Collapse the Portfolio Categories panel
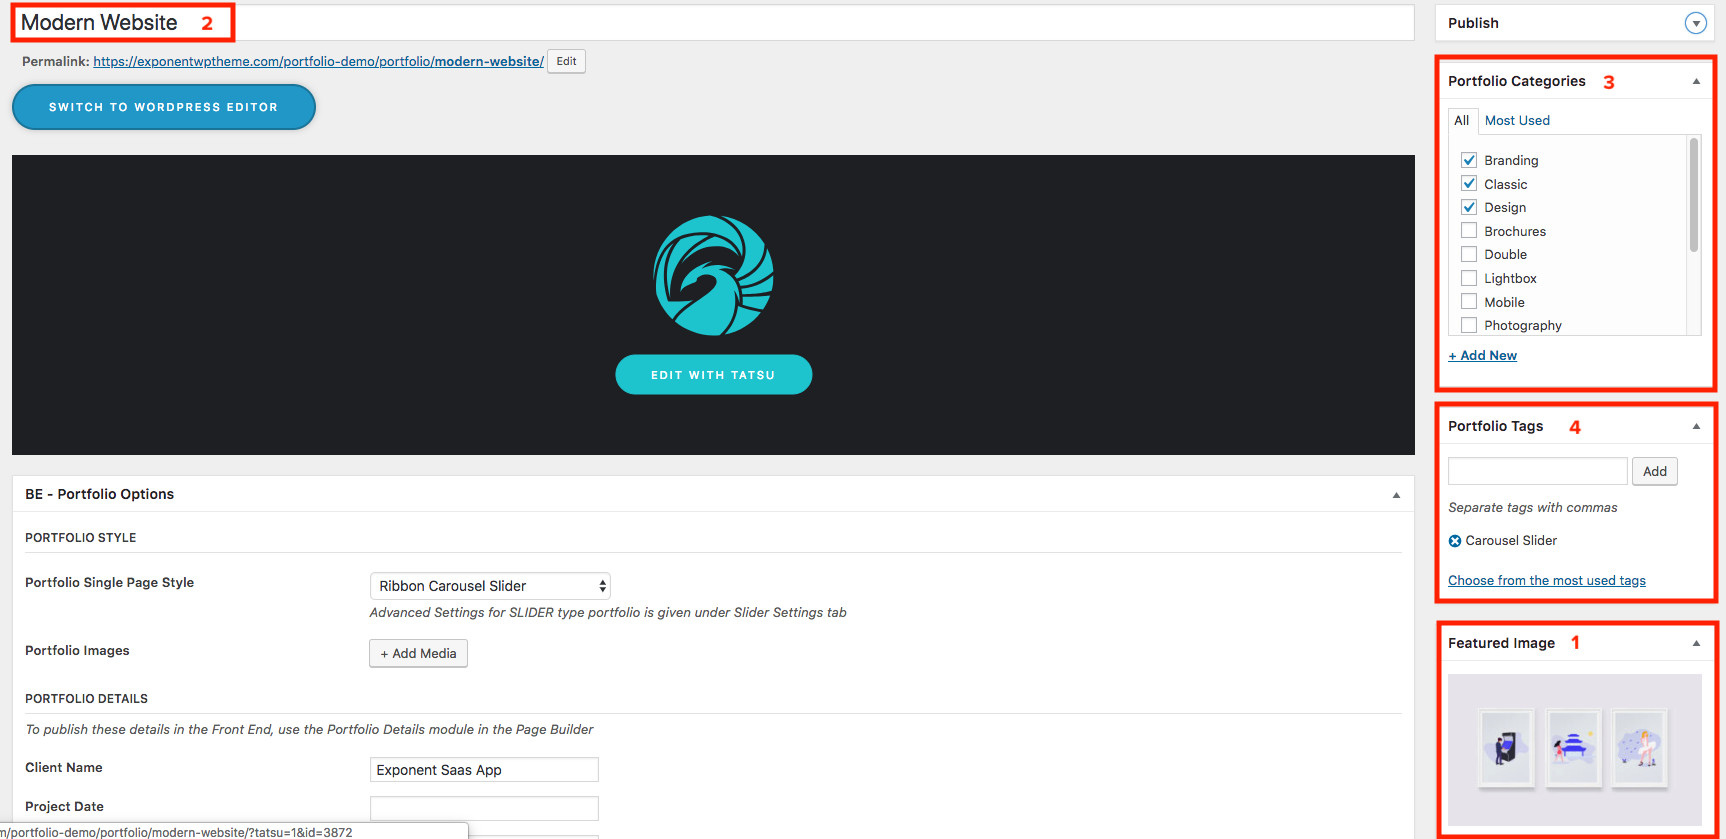 [x=1696, y=81]
